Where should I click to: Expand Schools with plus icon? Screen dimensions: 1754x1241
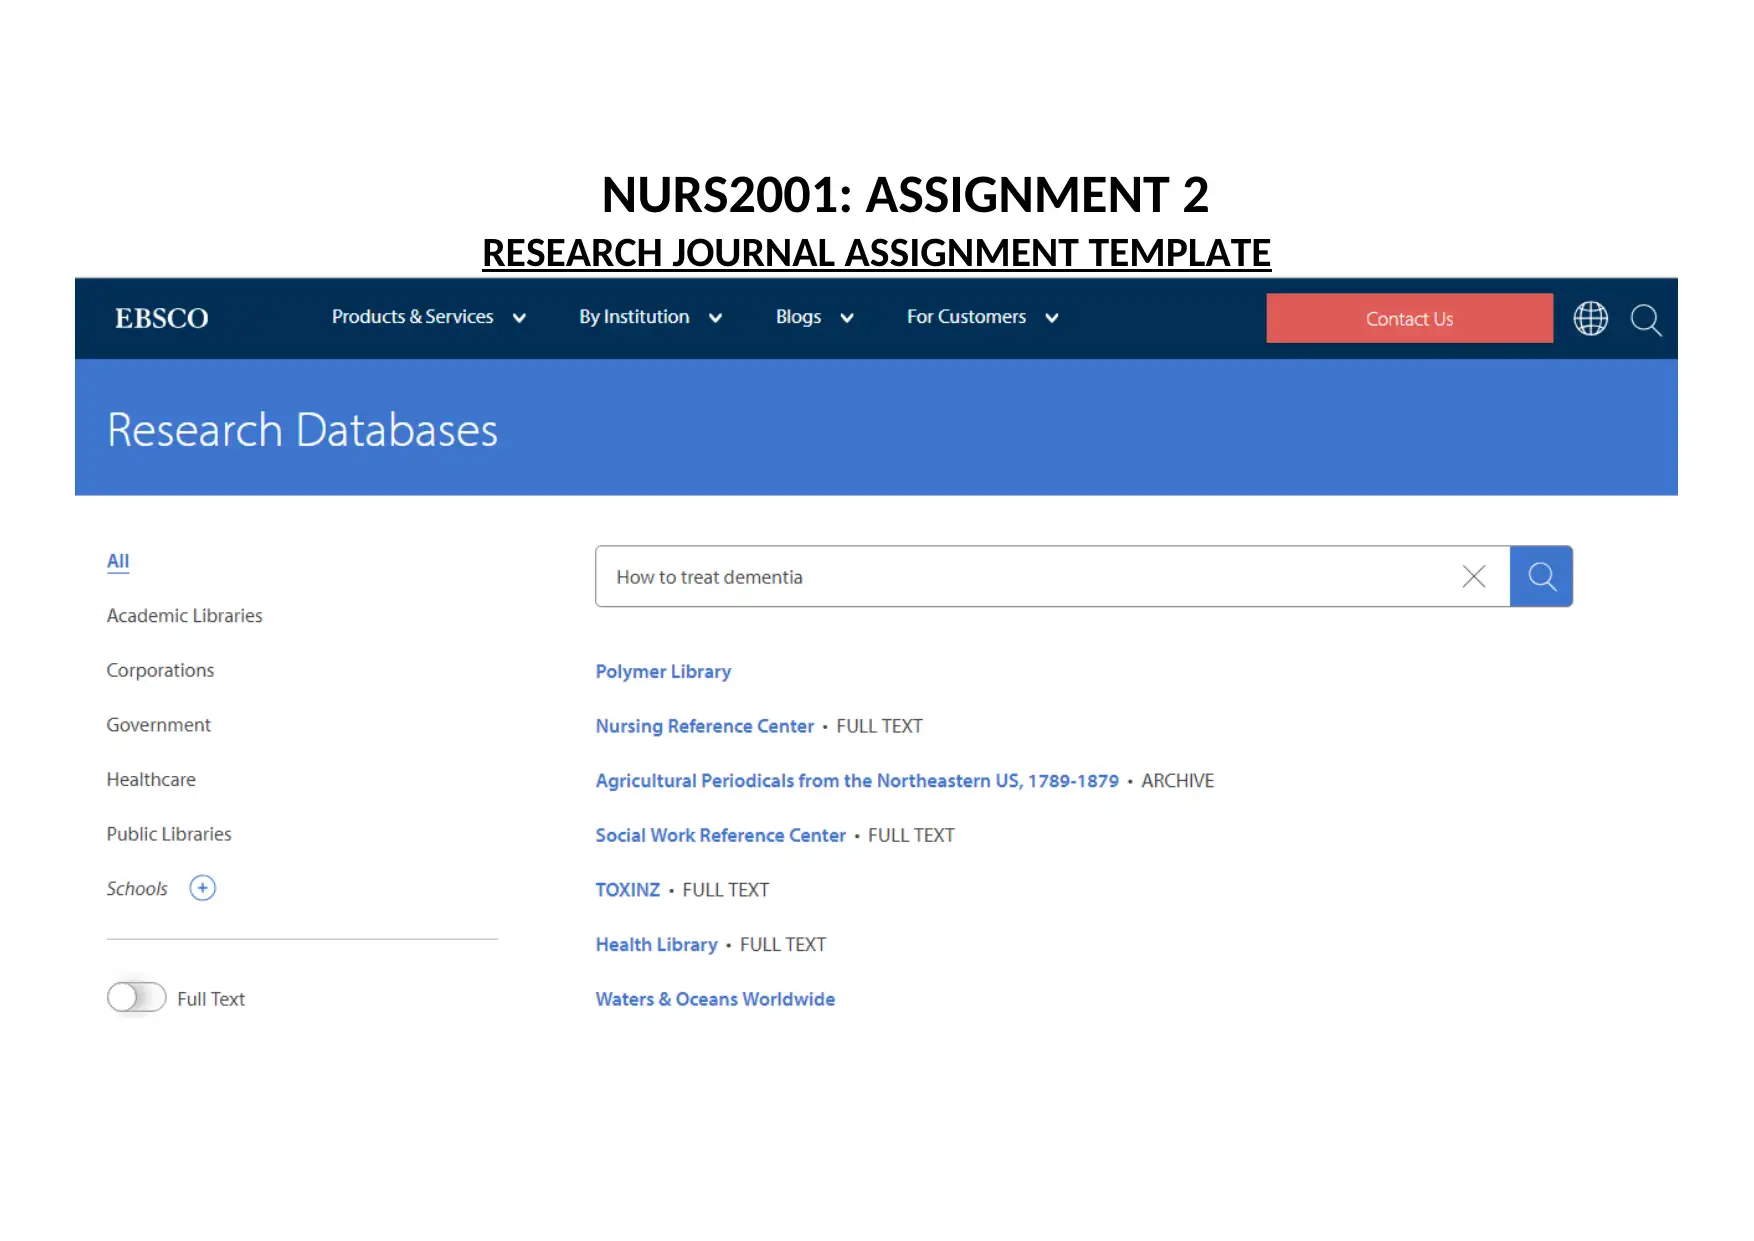coord(203,888)
